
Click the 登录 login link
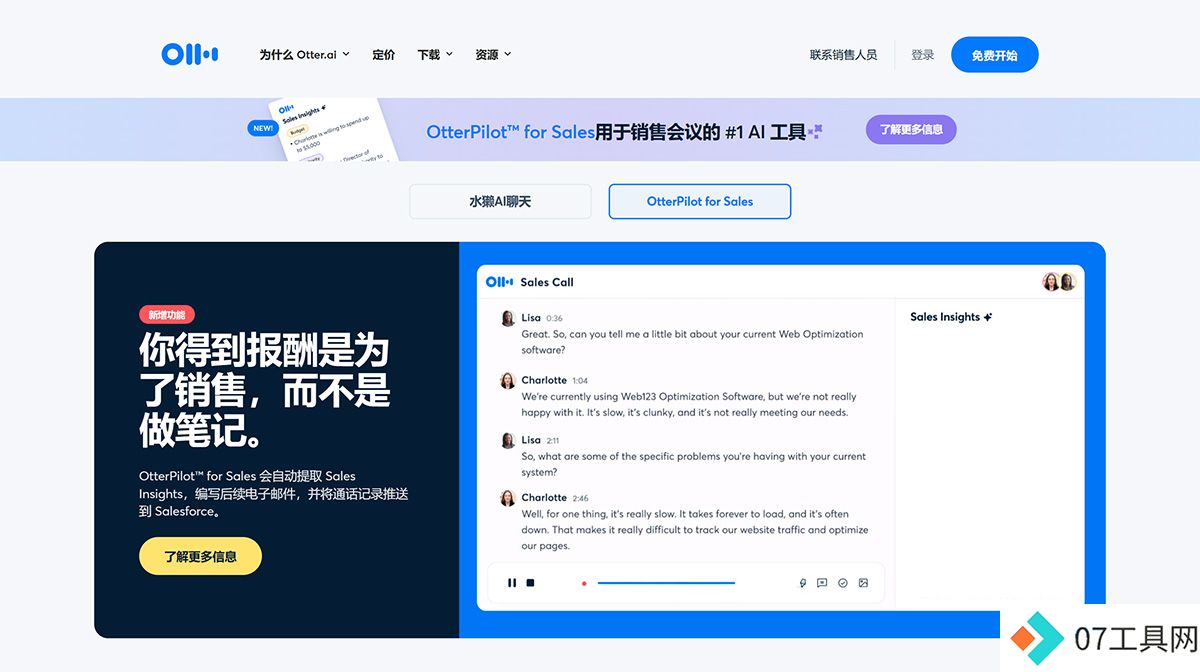[x=922, y=55]
